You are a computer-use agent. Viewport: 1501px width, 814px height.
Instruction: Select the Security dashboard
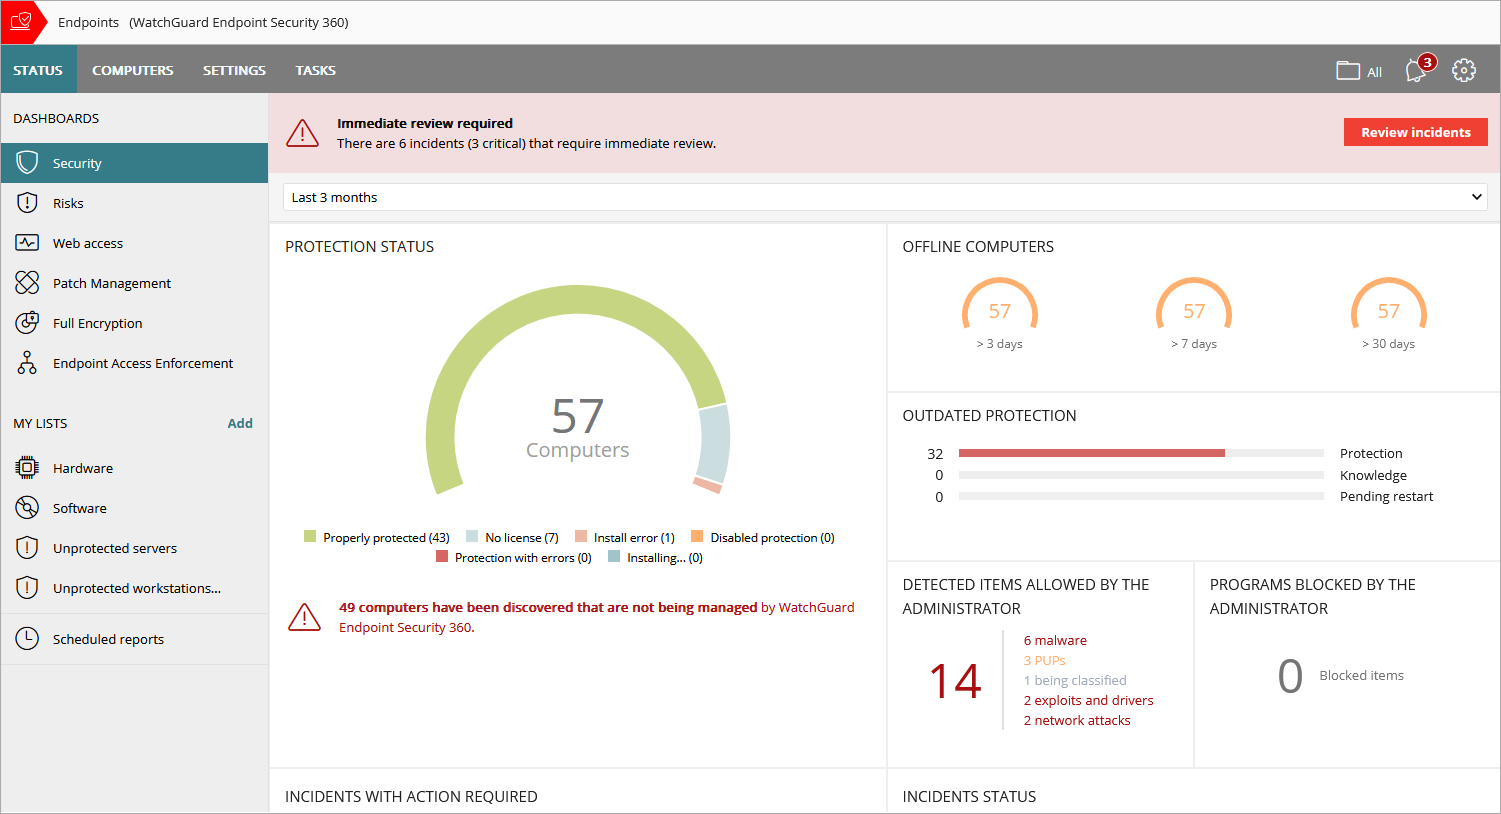pos(134,163)
